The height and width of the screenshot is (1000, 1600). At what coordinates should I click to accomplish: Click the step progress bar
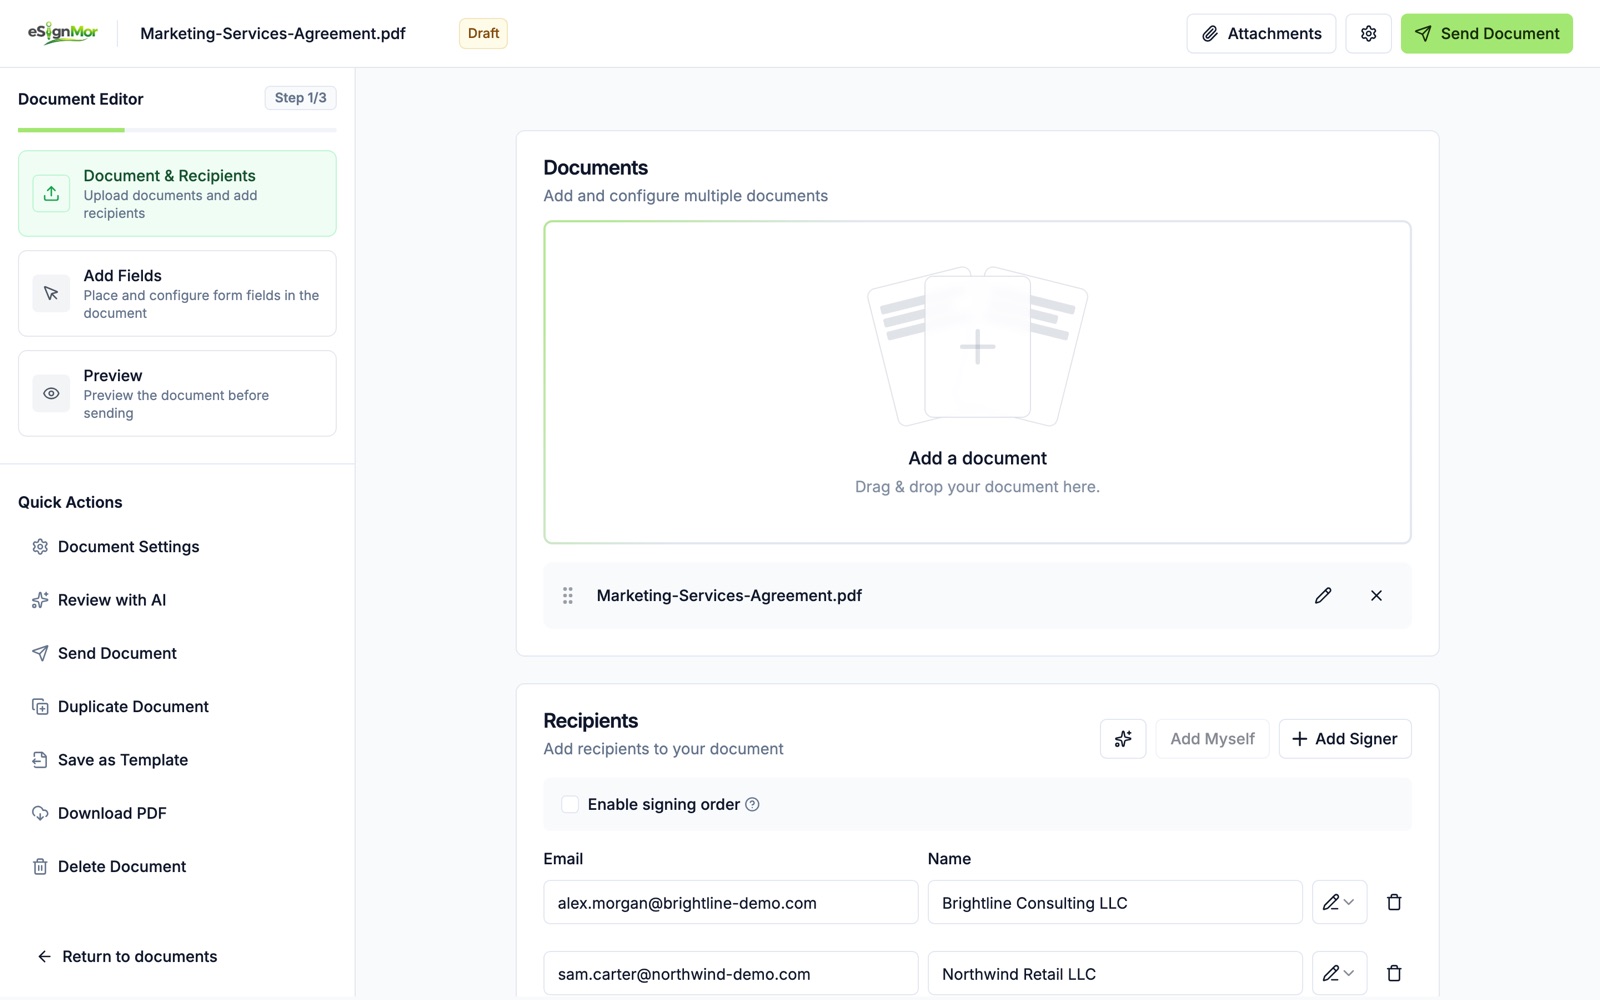[177, 129]
